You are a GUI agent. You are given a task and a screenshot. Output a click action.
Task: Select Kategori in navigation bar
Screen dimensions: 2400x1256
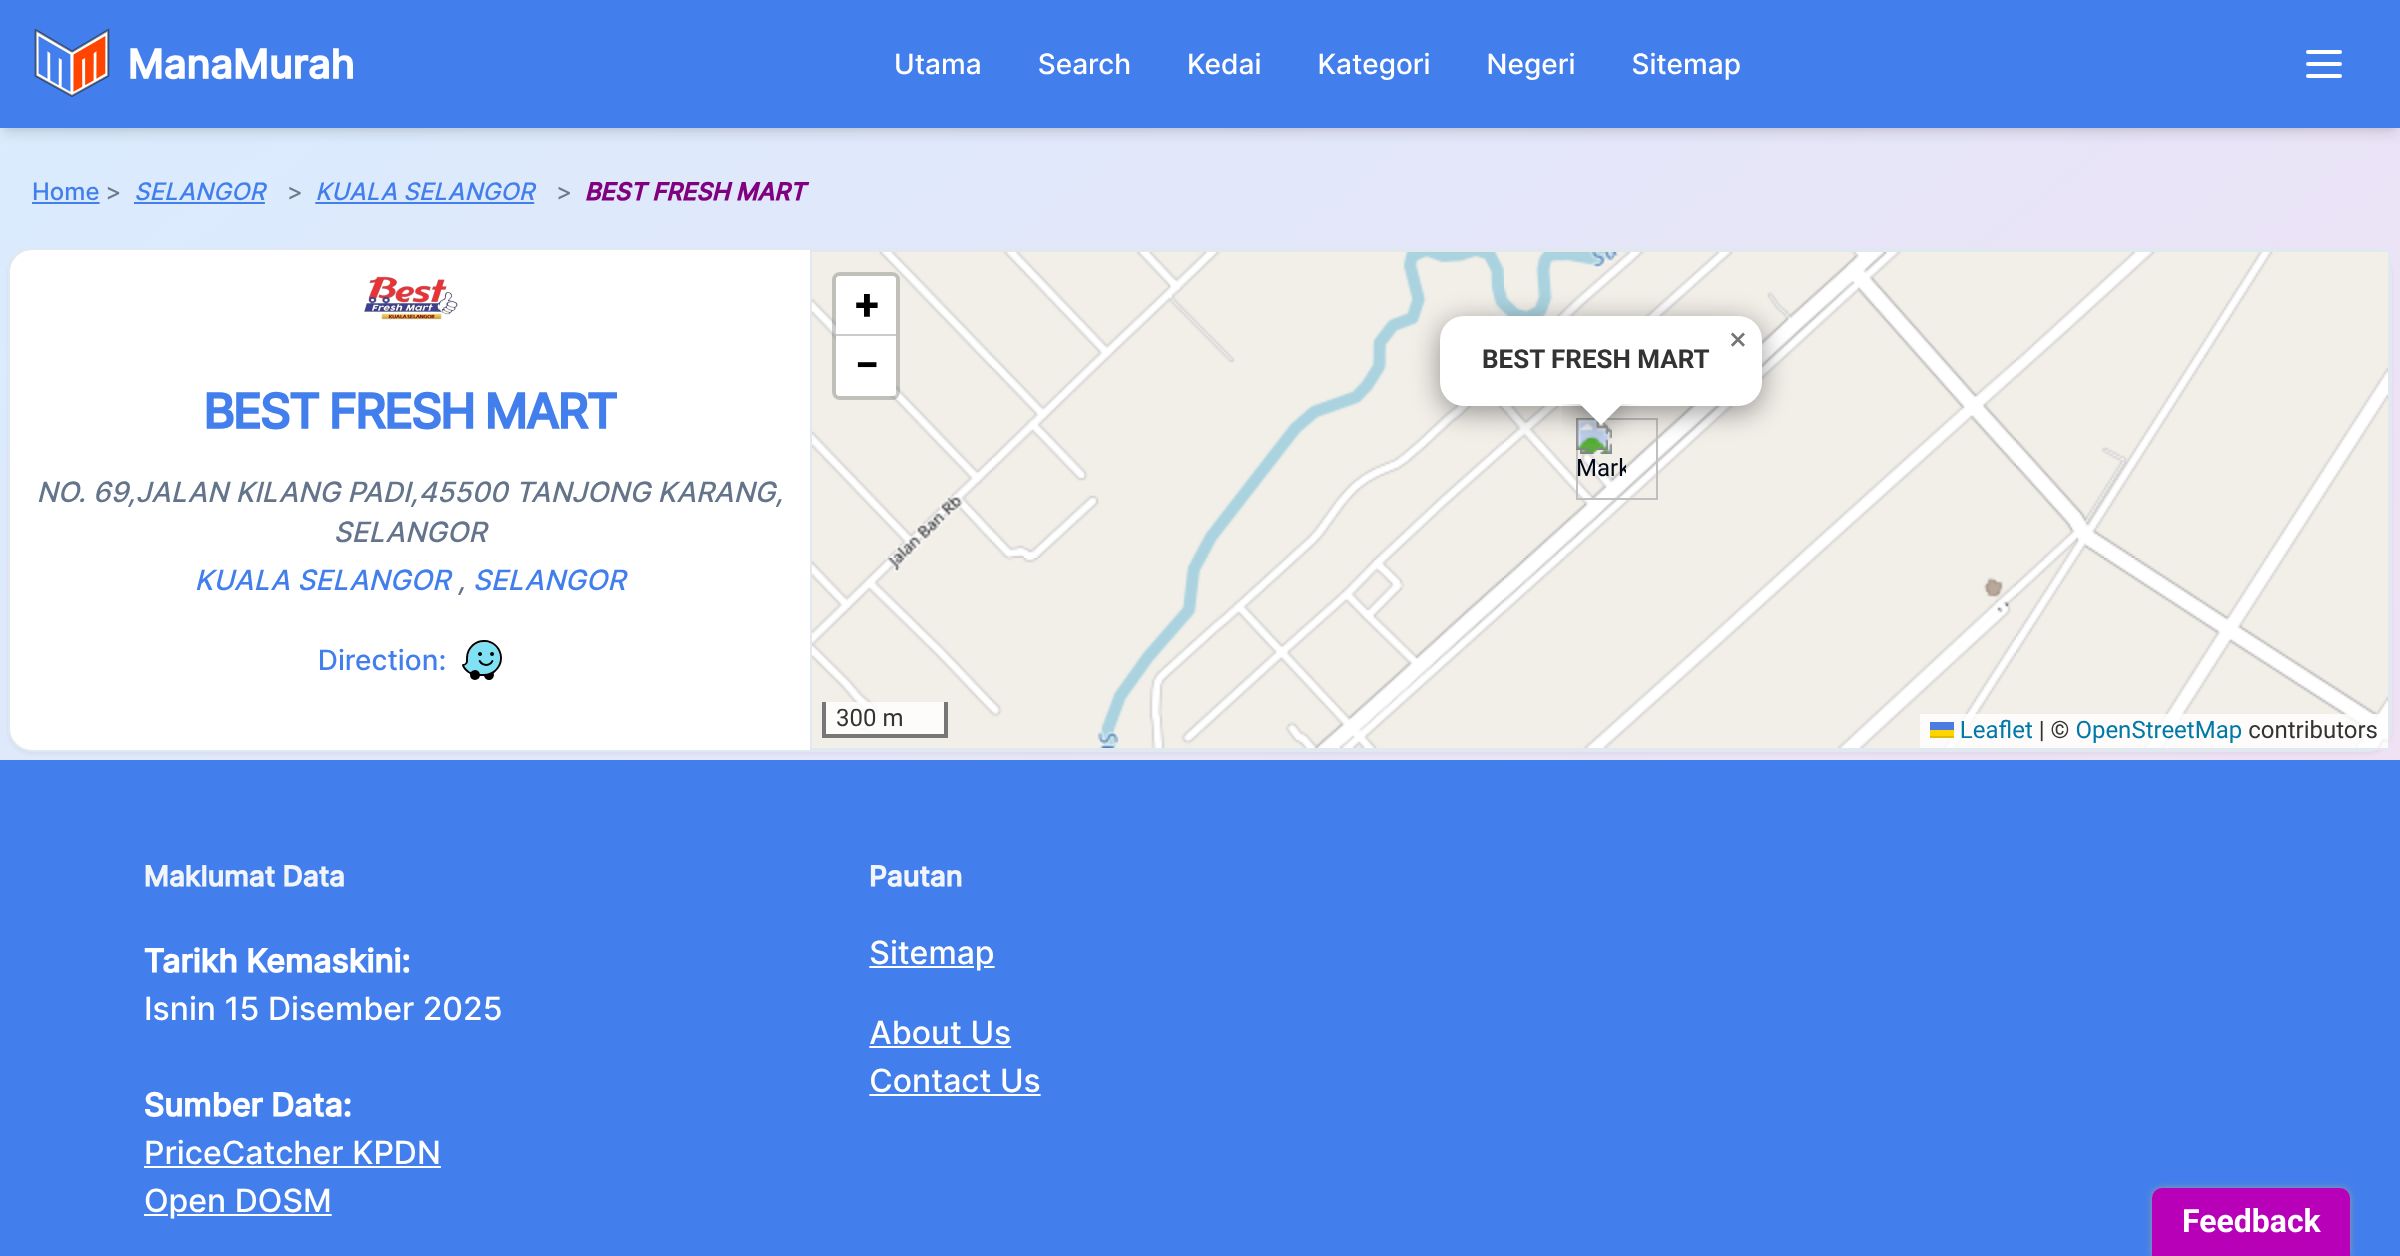(1373, 64)
